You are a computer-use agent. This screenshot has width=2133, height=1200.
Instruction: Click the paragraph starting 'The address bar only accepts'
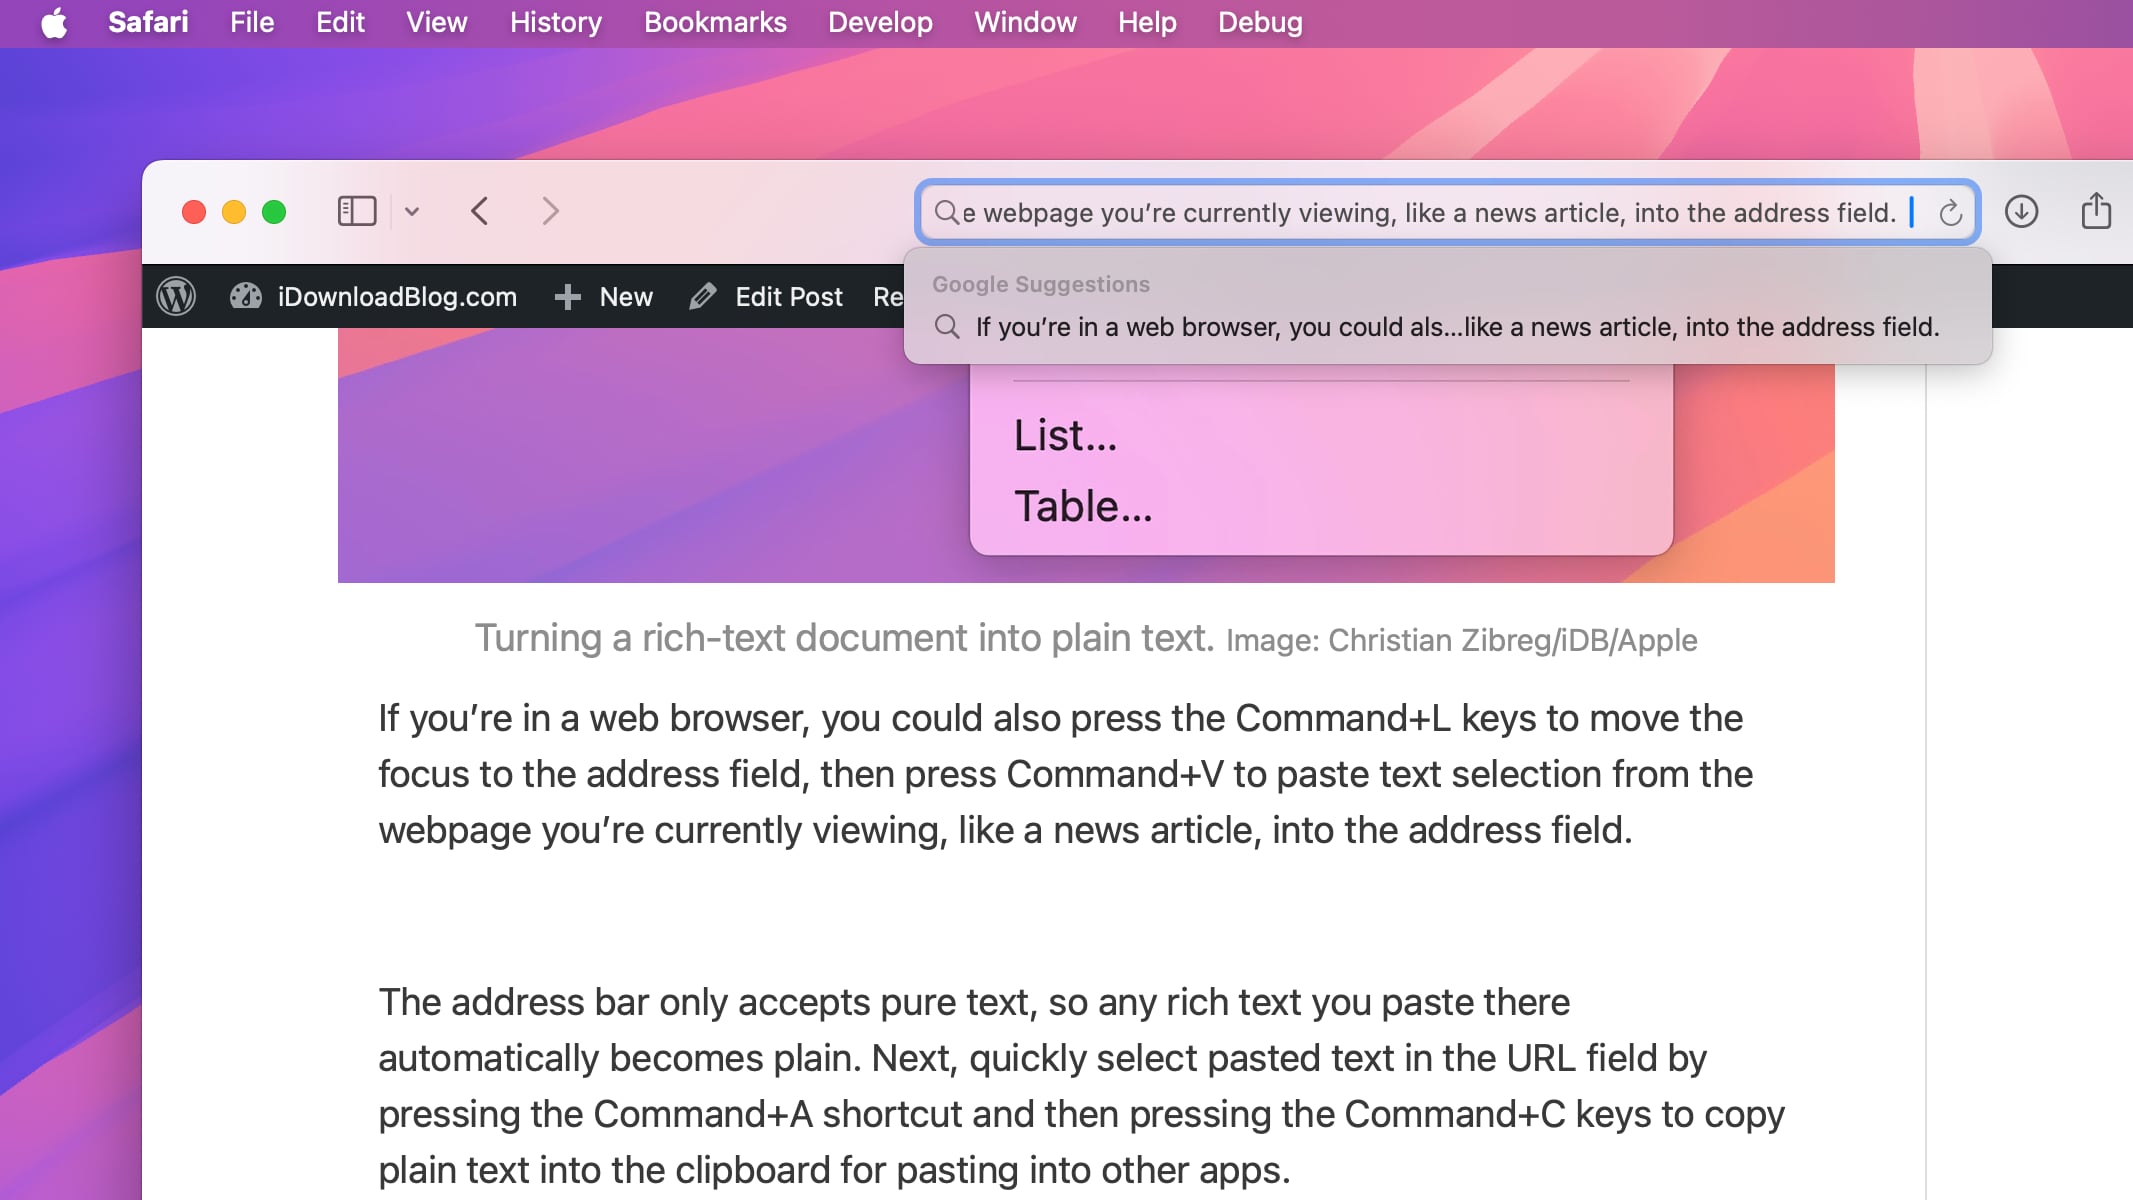pyautogui.click(x=1081, y=1086)
